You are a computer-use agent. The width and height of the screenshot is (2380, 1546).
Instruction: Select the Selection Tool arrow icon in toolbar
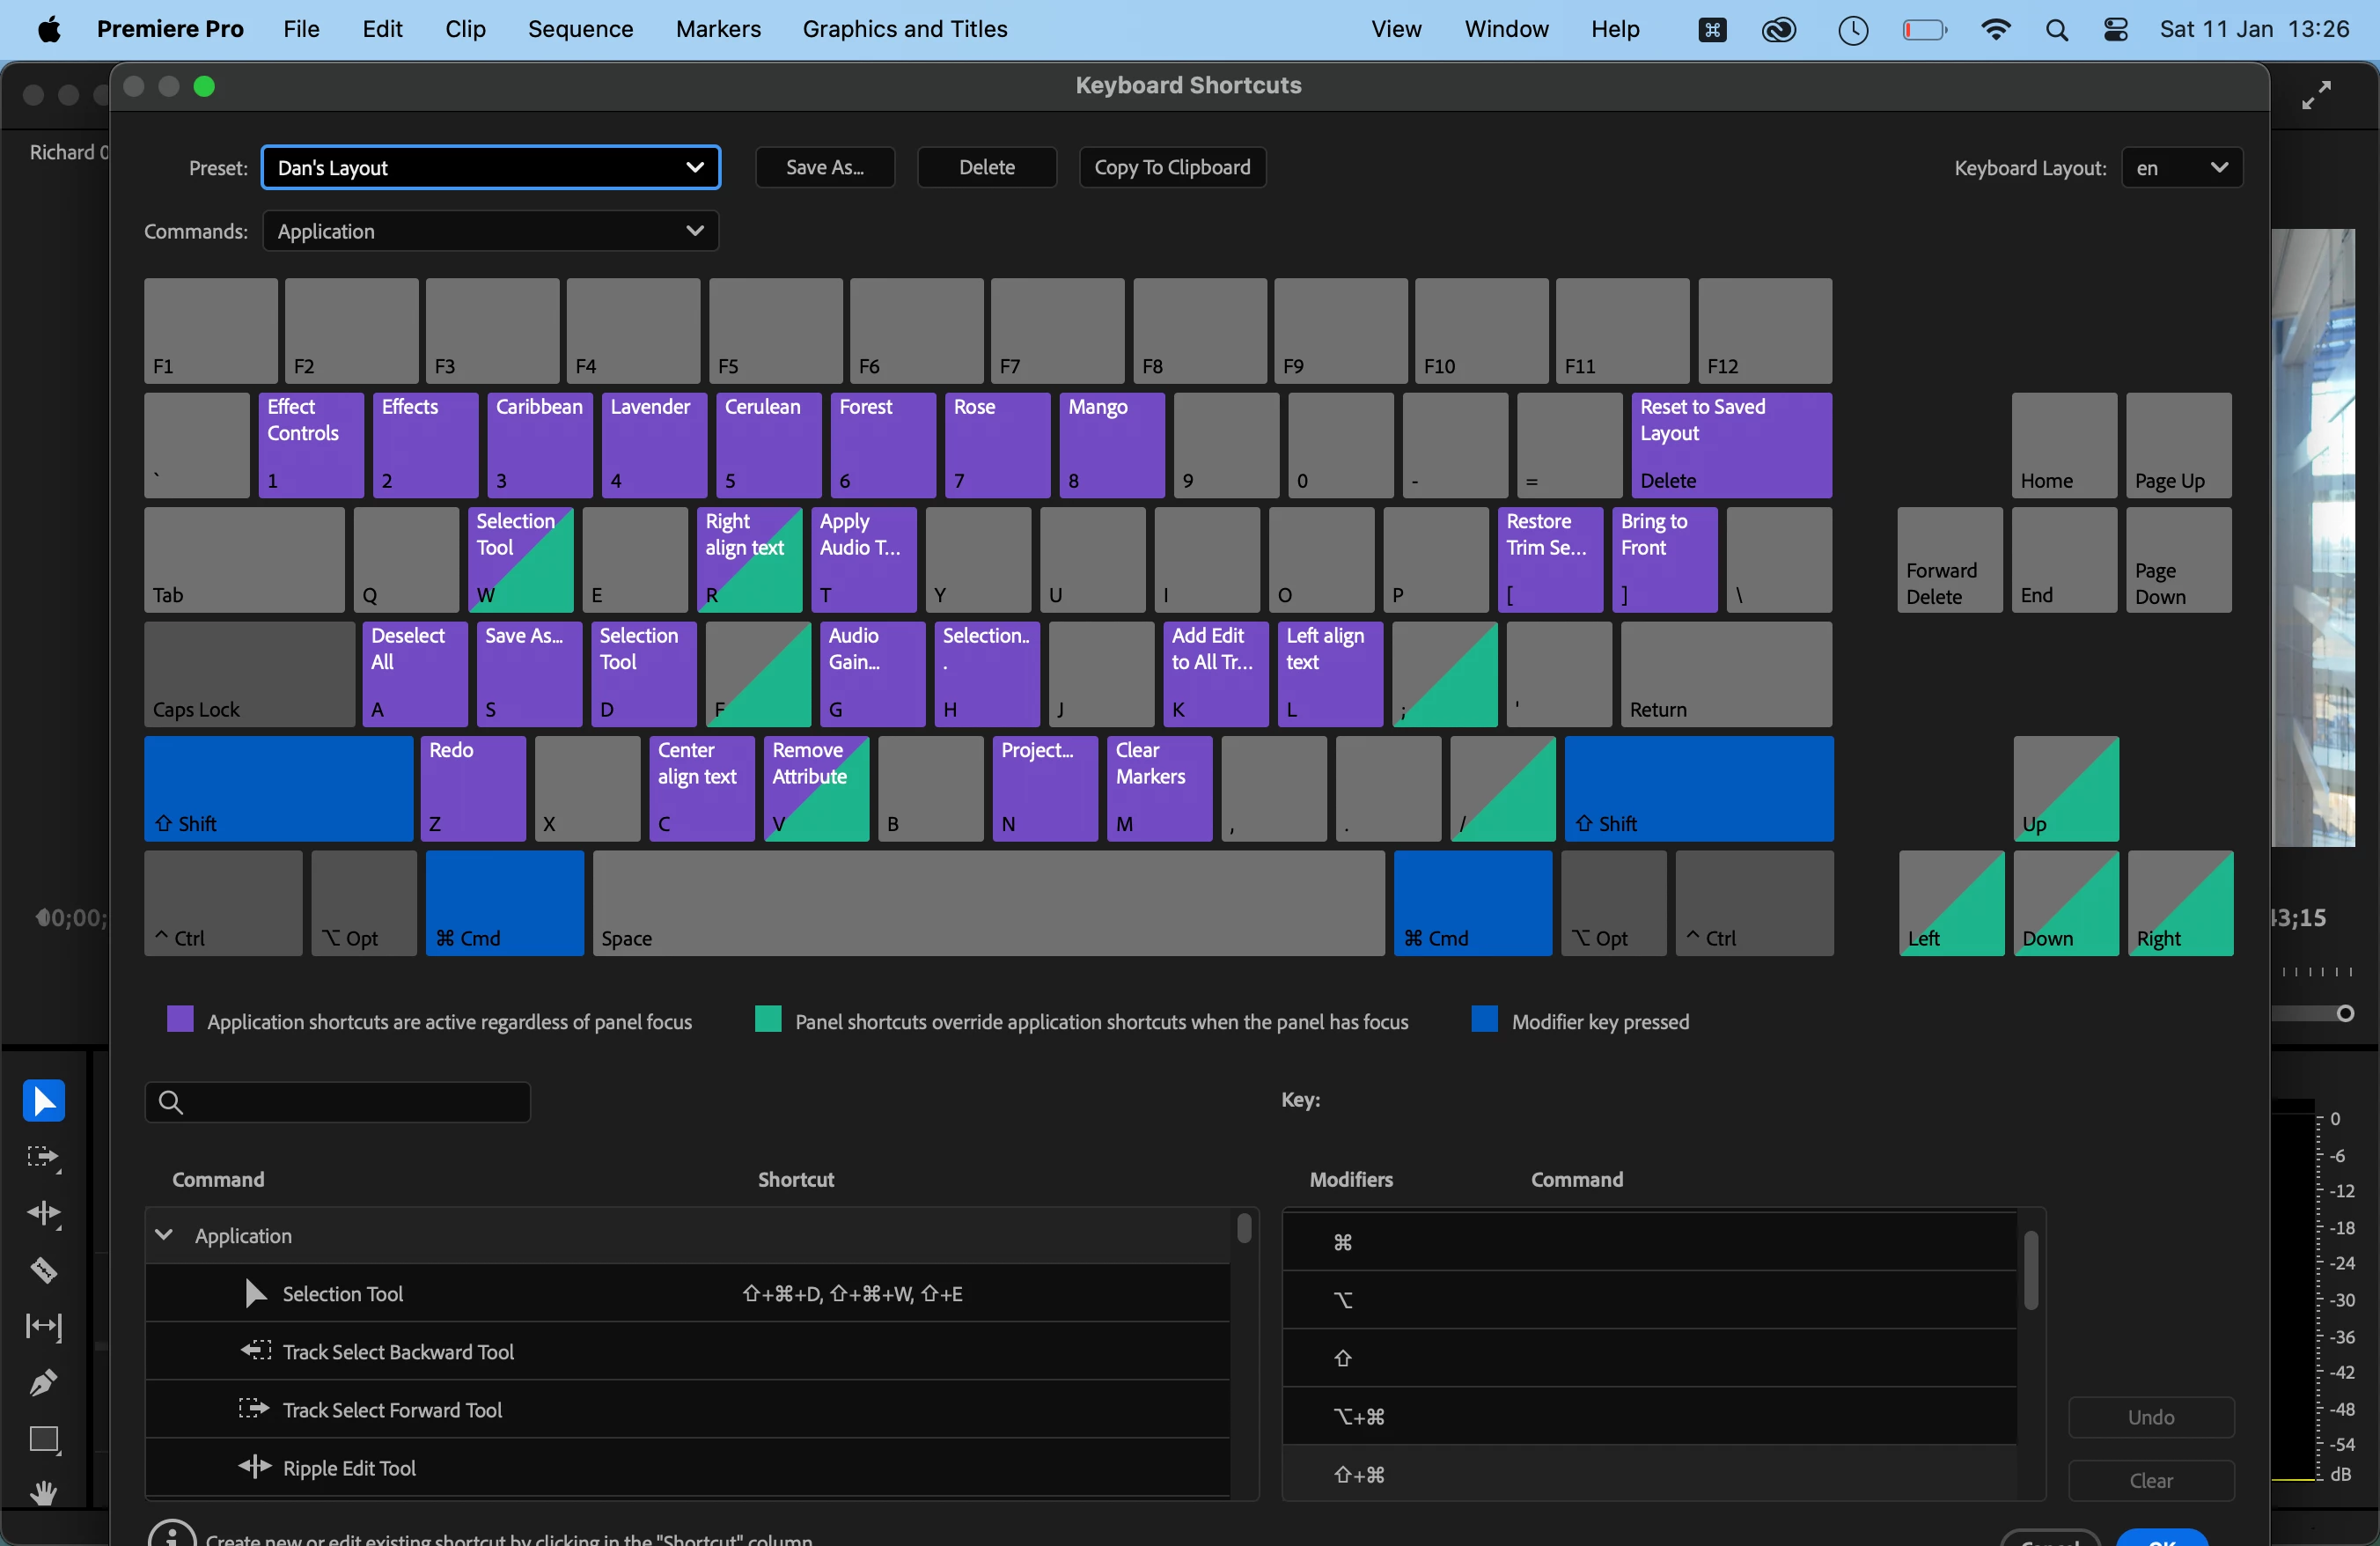(x=44, y=1101)
